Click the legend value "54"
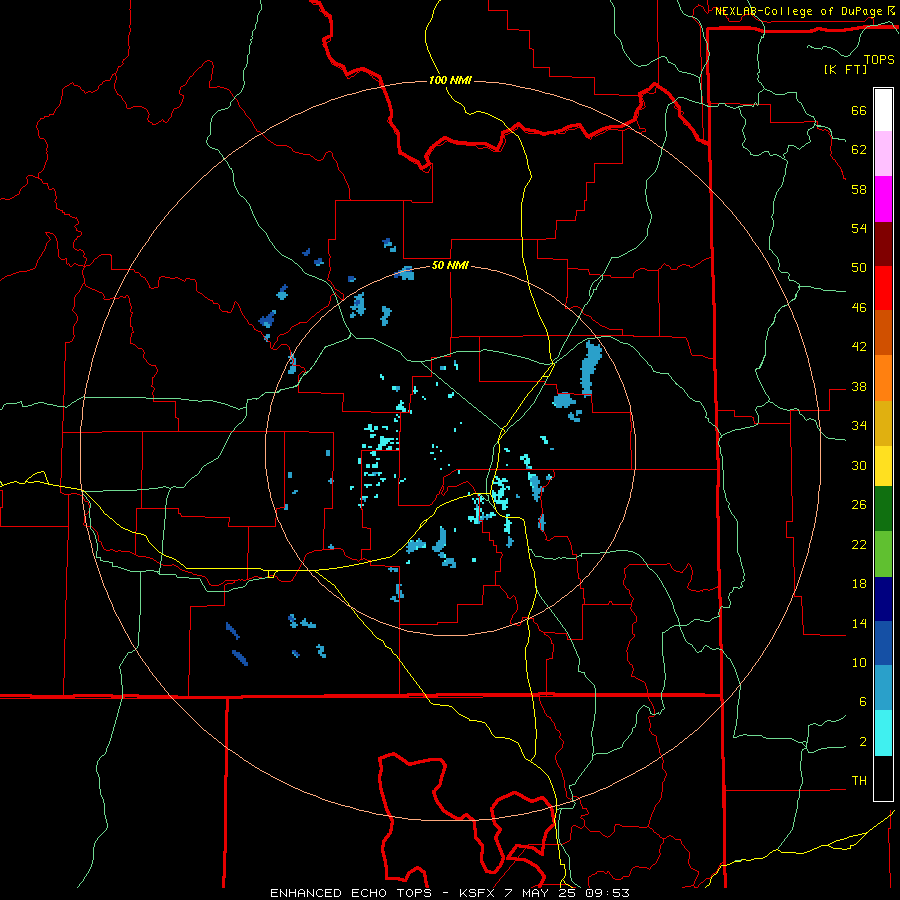This screenshot has width=900, height=900. point(859,228)
